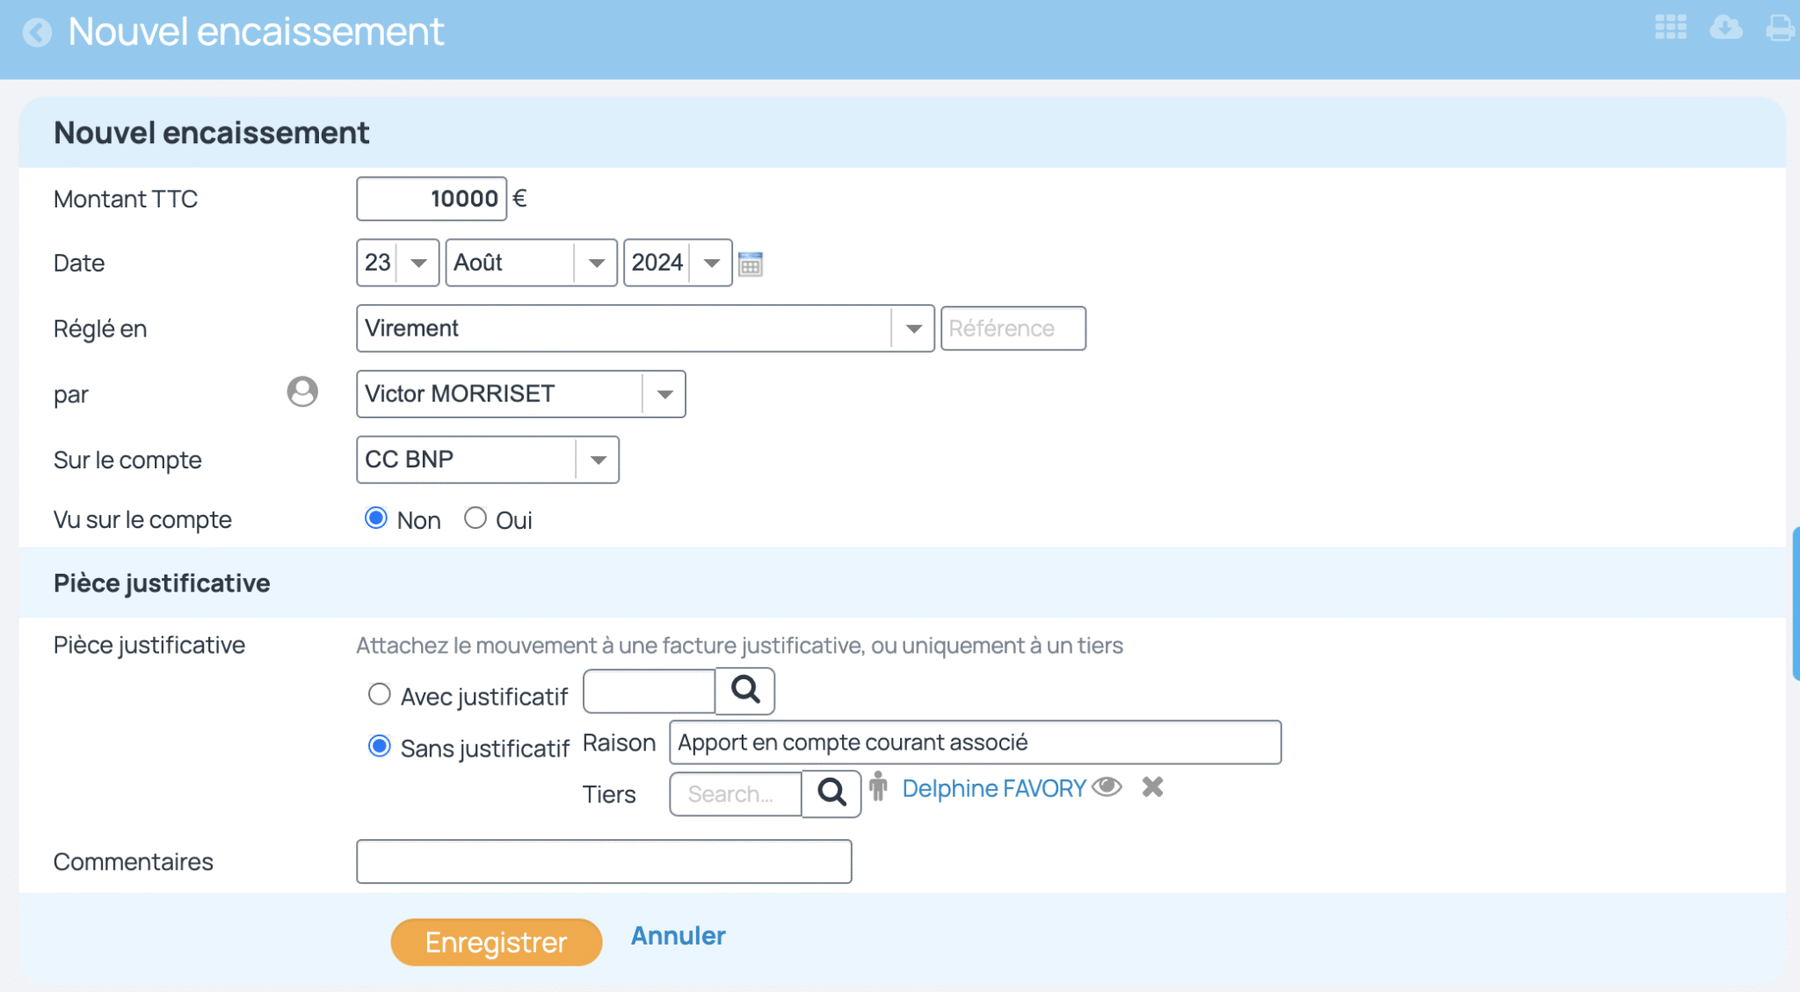Select Oui for Vu sur le compte
The height and width of the screenshot is (992, 1800).
click(475, 518)
